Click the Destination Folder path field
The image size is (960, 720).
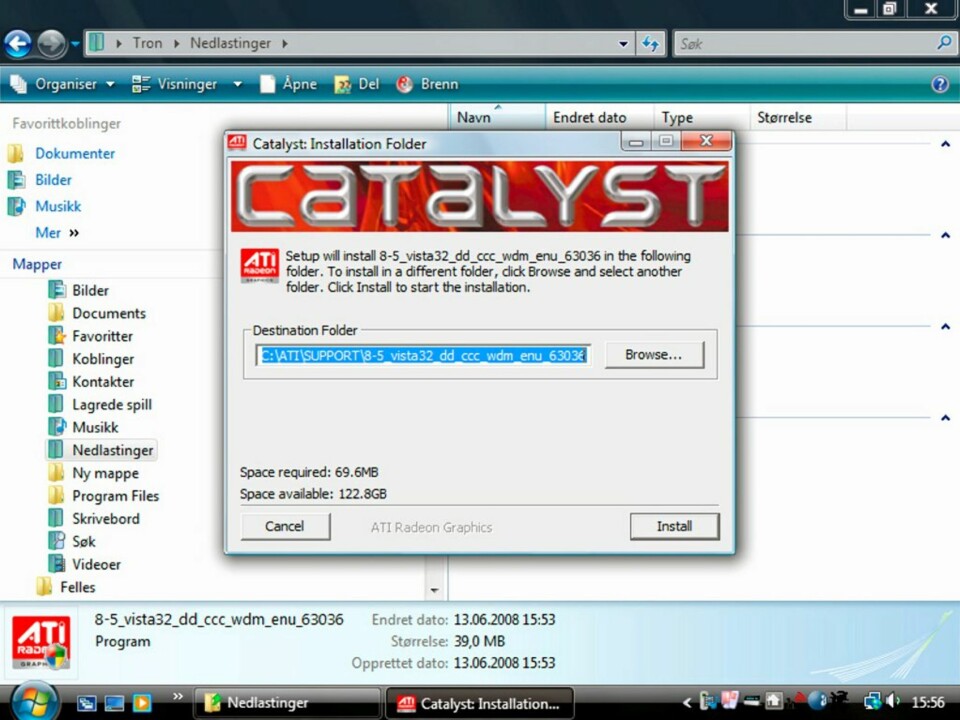[423, 355]
